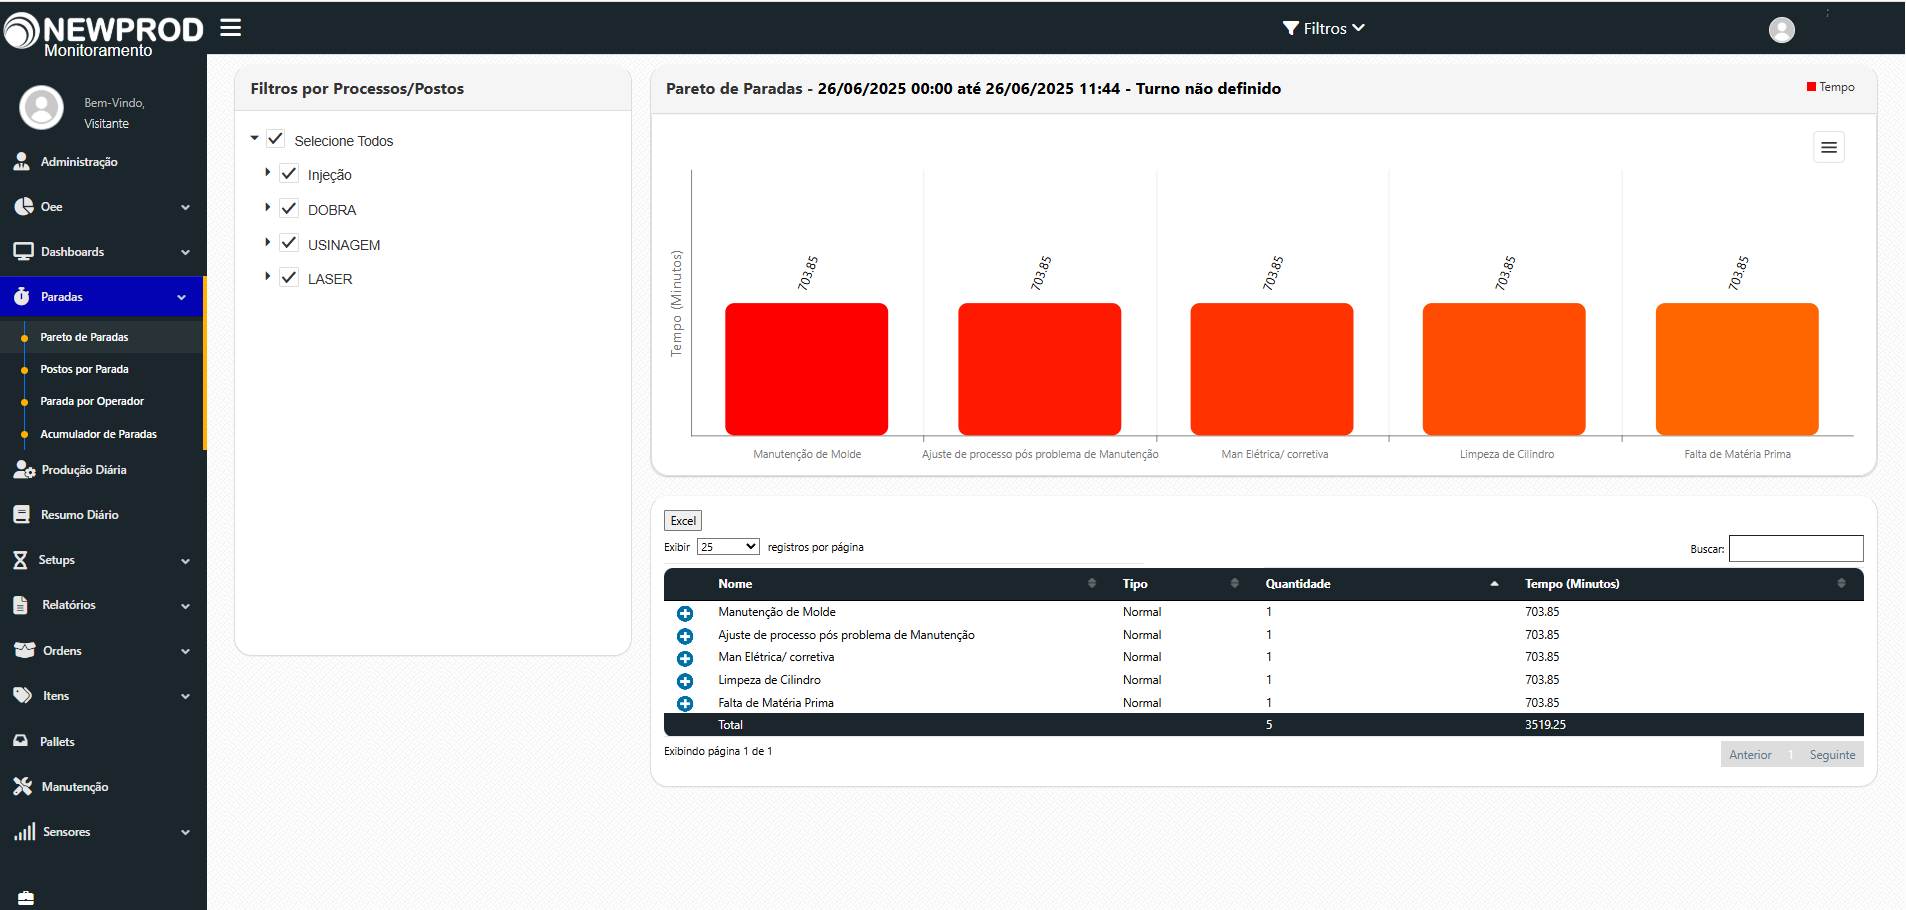The height and width of the screenshot is (910, 1906).
Task: Open the Manutenção sidebar item
Action: (x=75, y=787)
